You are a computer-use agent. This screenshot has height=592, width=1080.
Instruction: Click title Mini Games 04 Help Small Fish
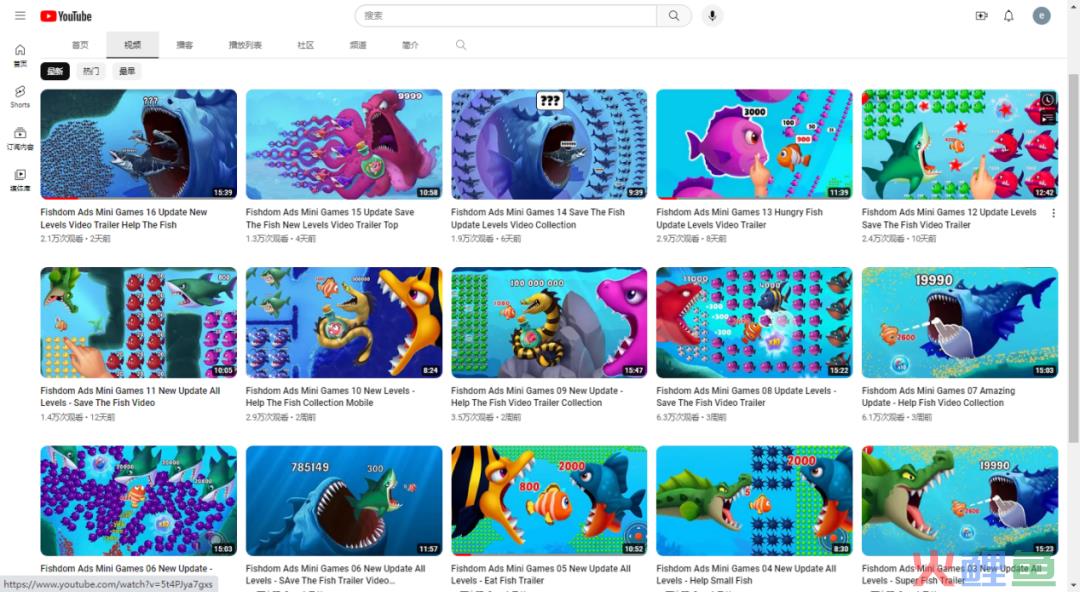746,574
